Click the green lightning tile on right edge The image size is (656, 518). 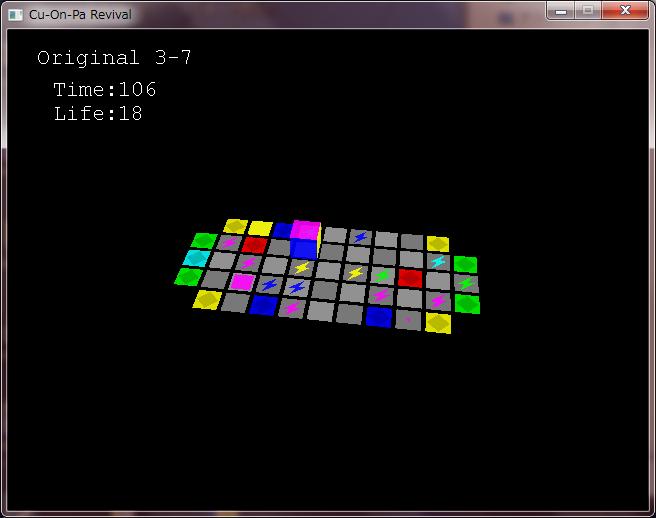coord(465,283)
